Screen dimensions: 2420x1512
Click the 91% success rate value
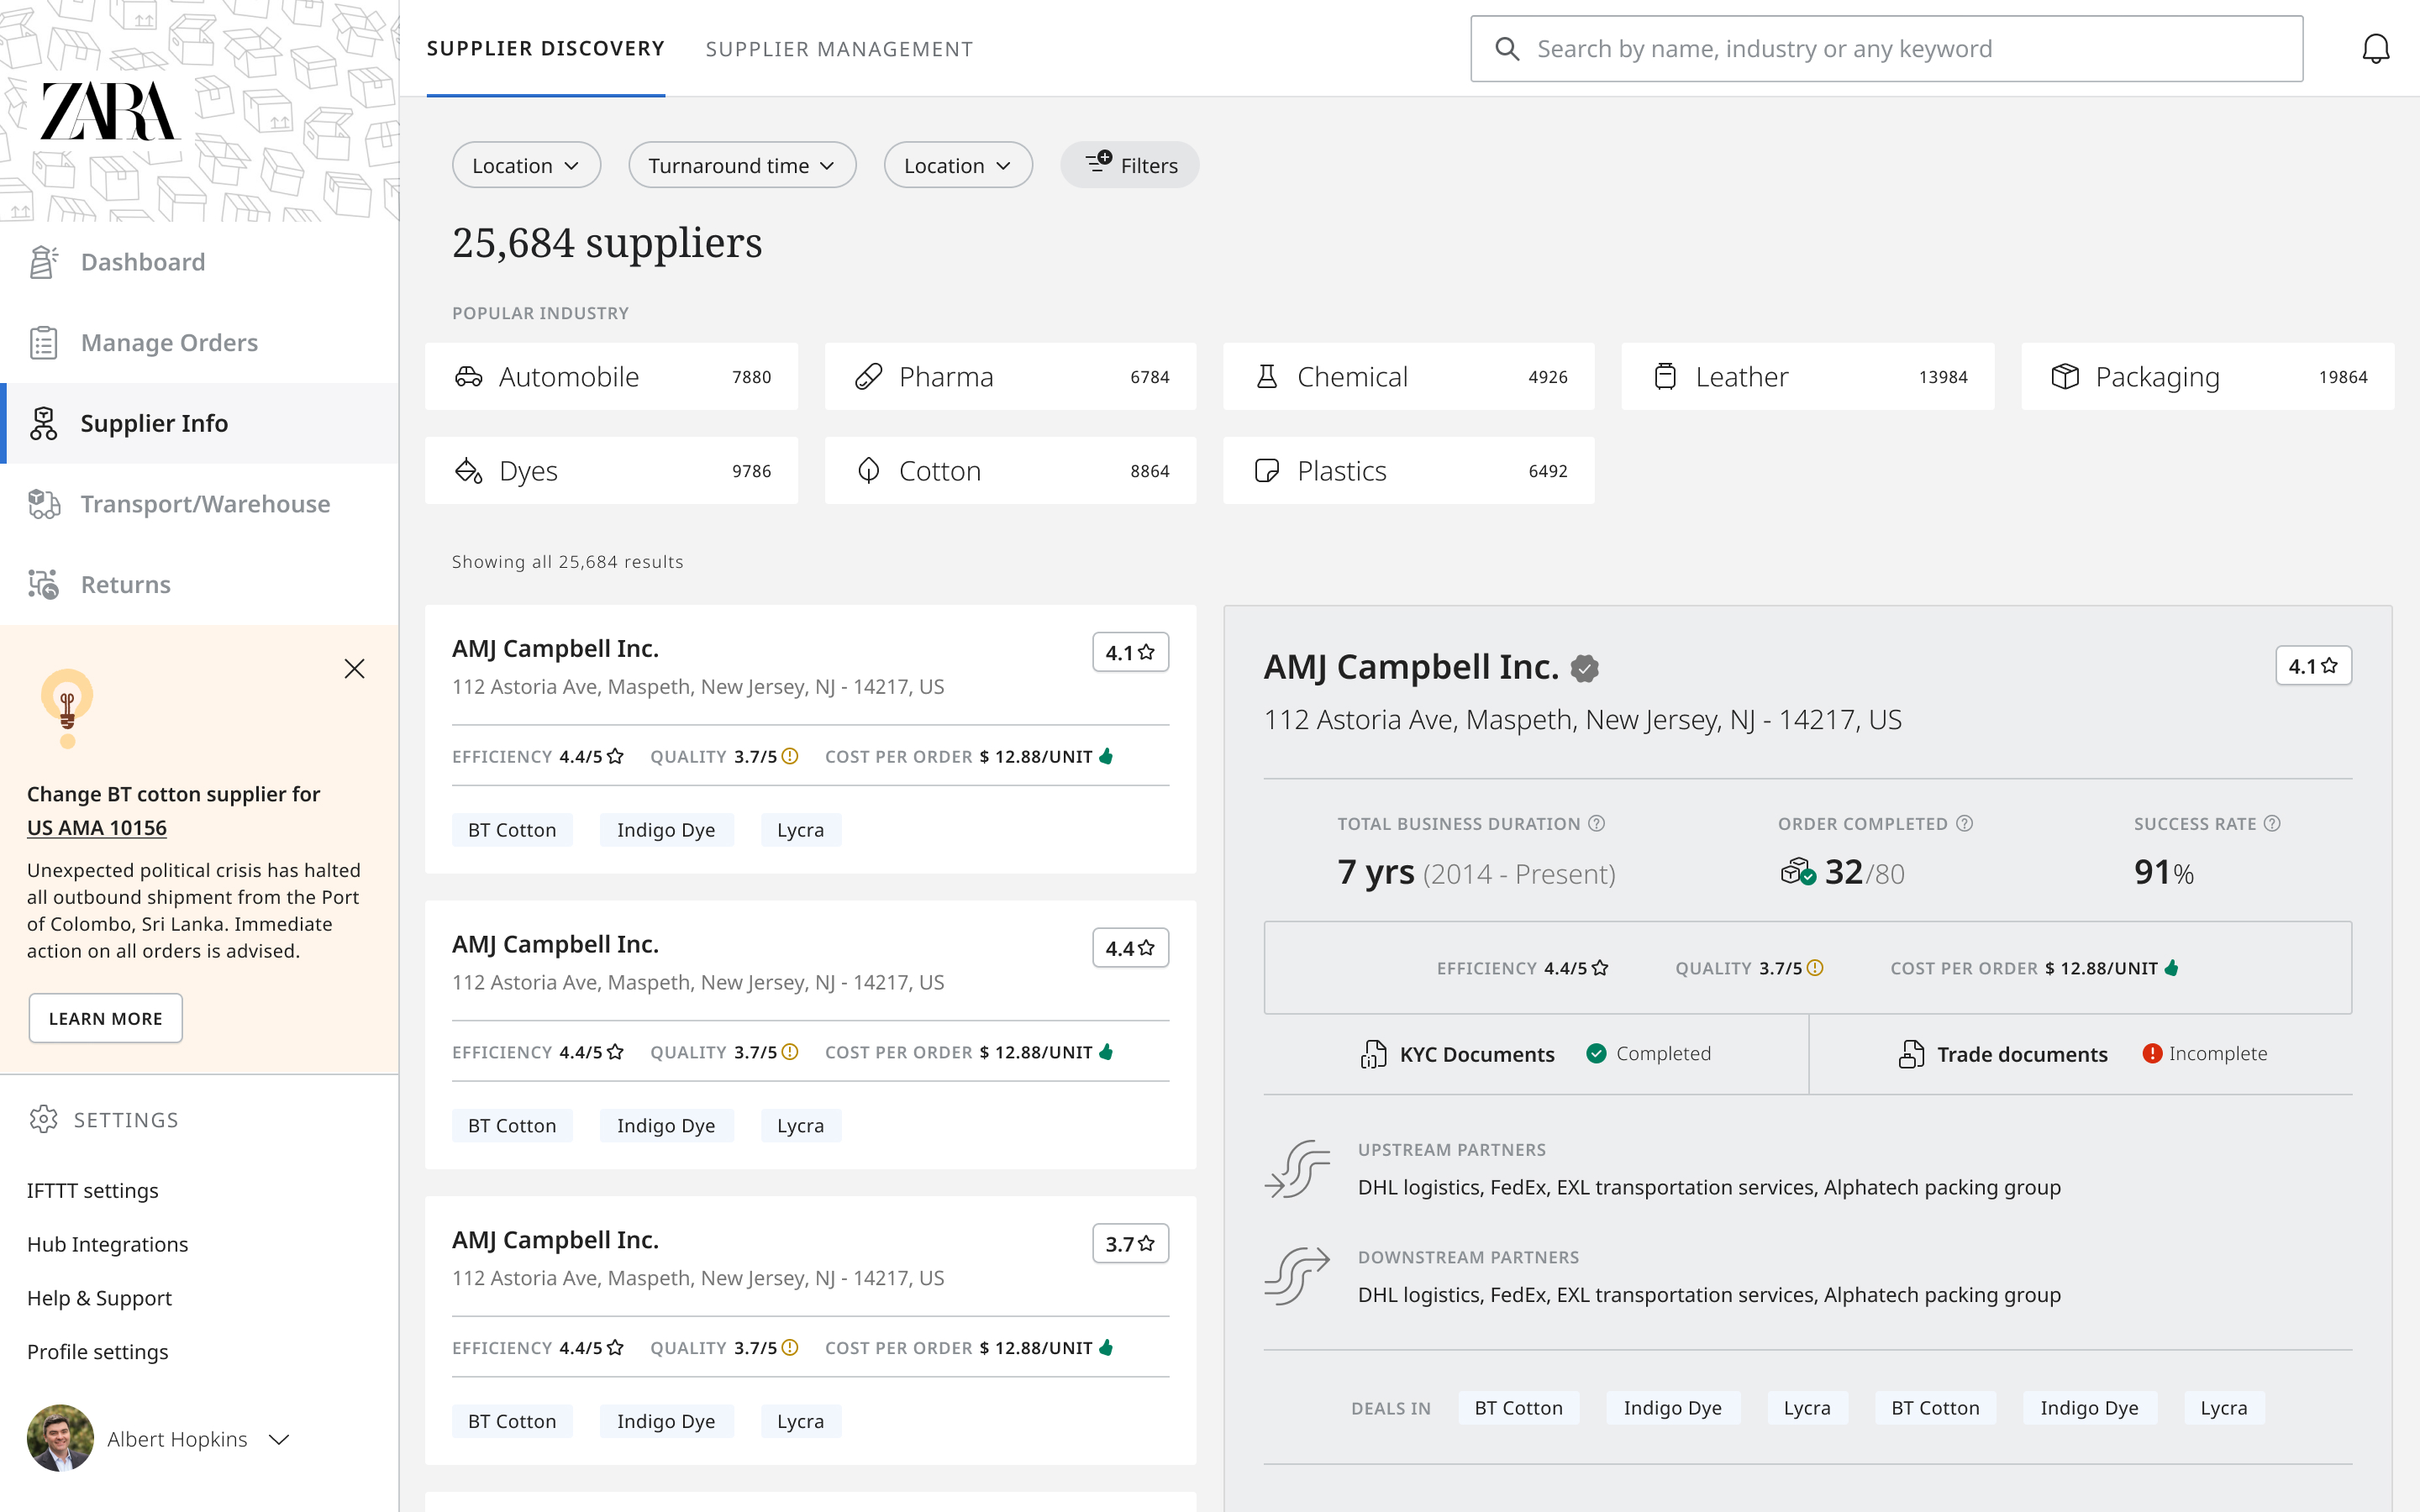point(2164,872)
